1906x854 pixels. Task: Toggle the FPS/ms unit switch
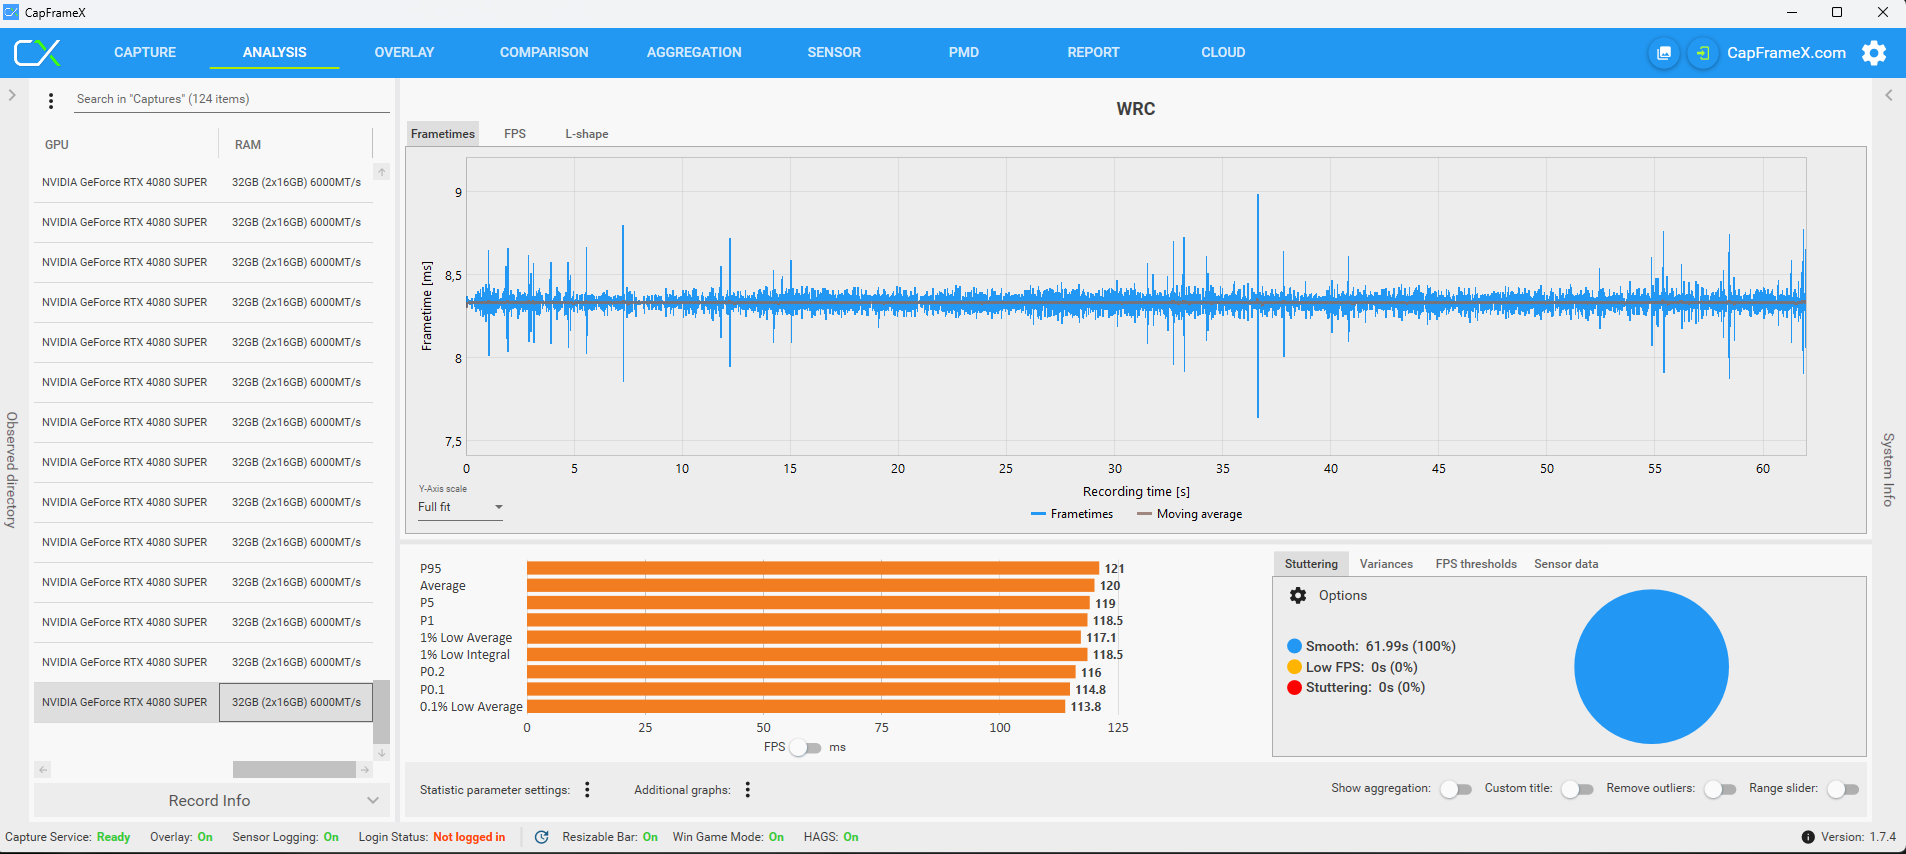click(805, 748)
